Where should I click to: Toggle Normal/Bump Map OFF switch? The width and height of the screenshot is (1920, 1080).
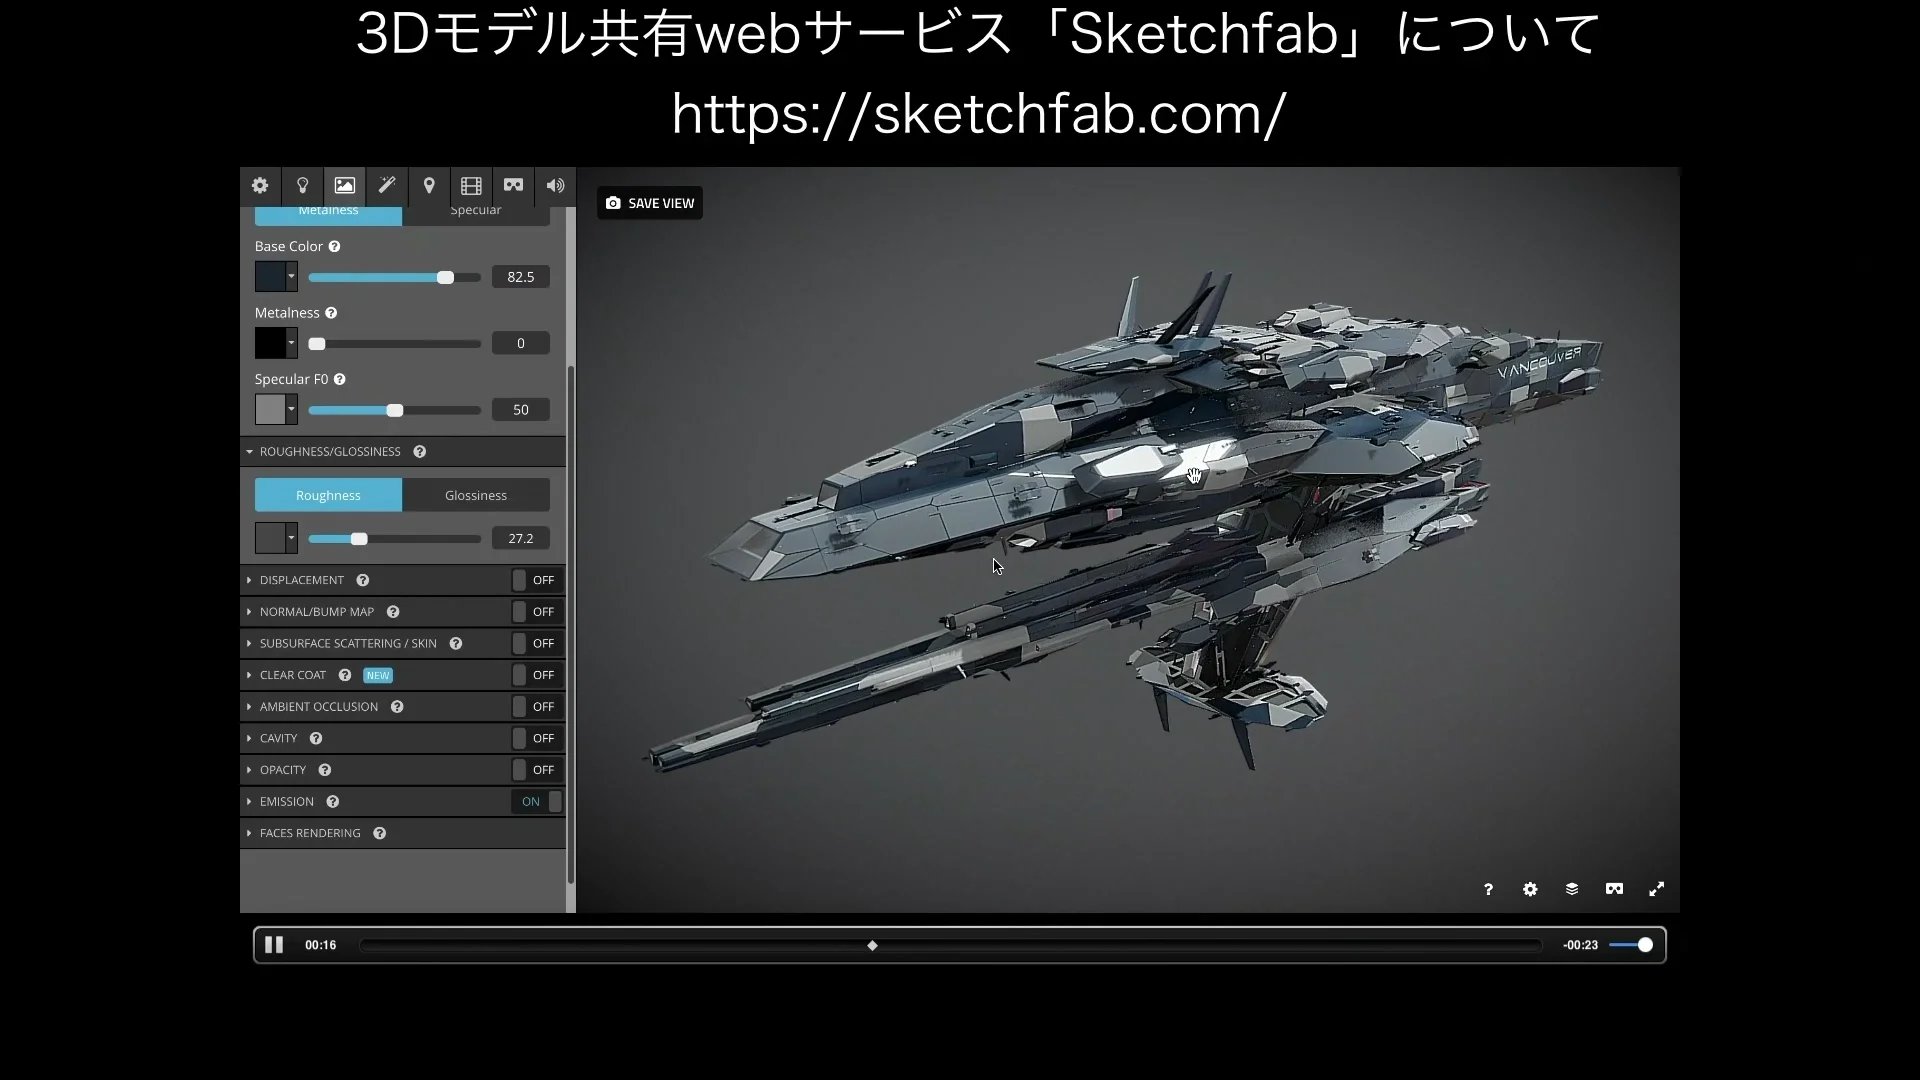click(x=537, y=612)
